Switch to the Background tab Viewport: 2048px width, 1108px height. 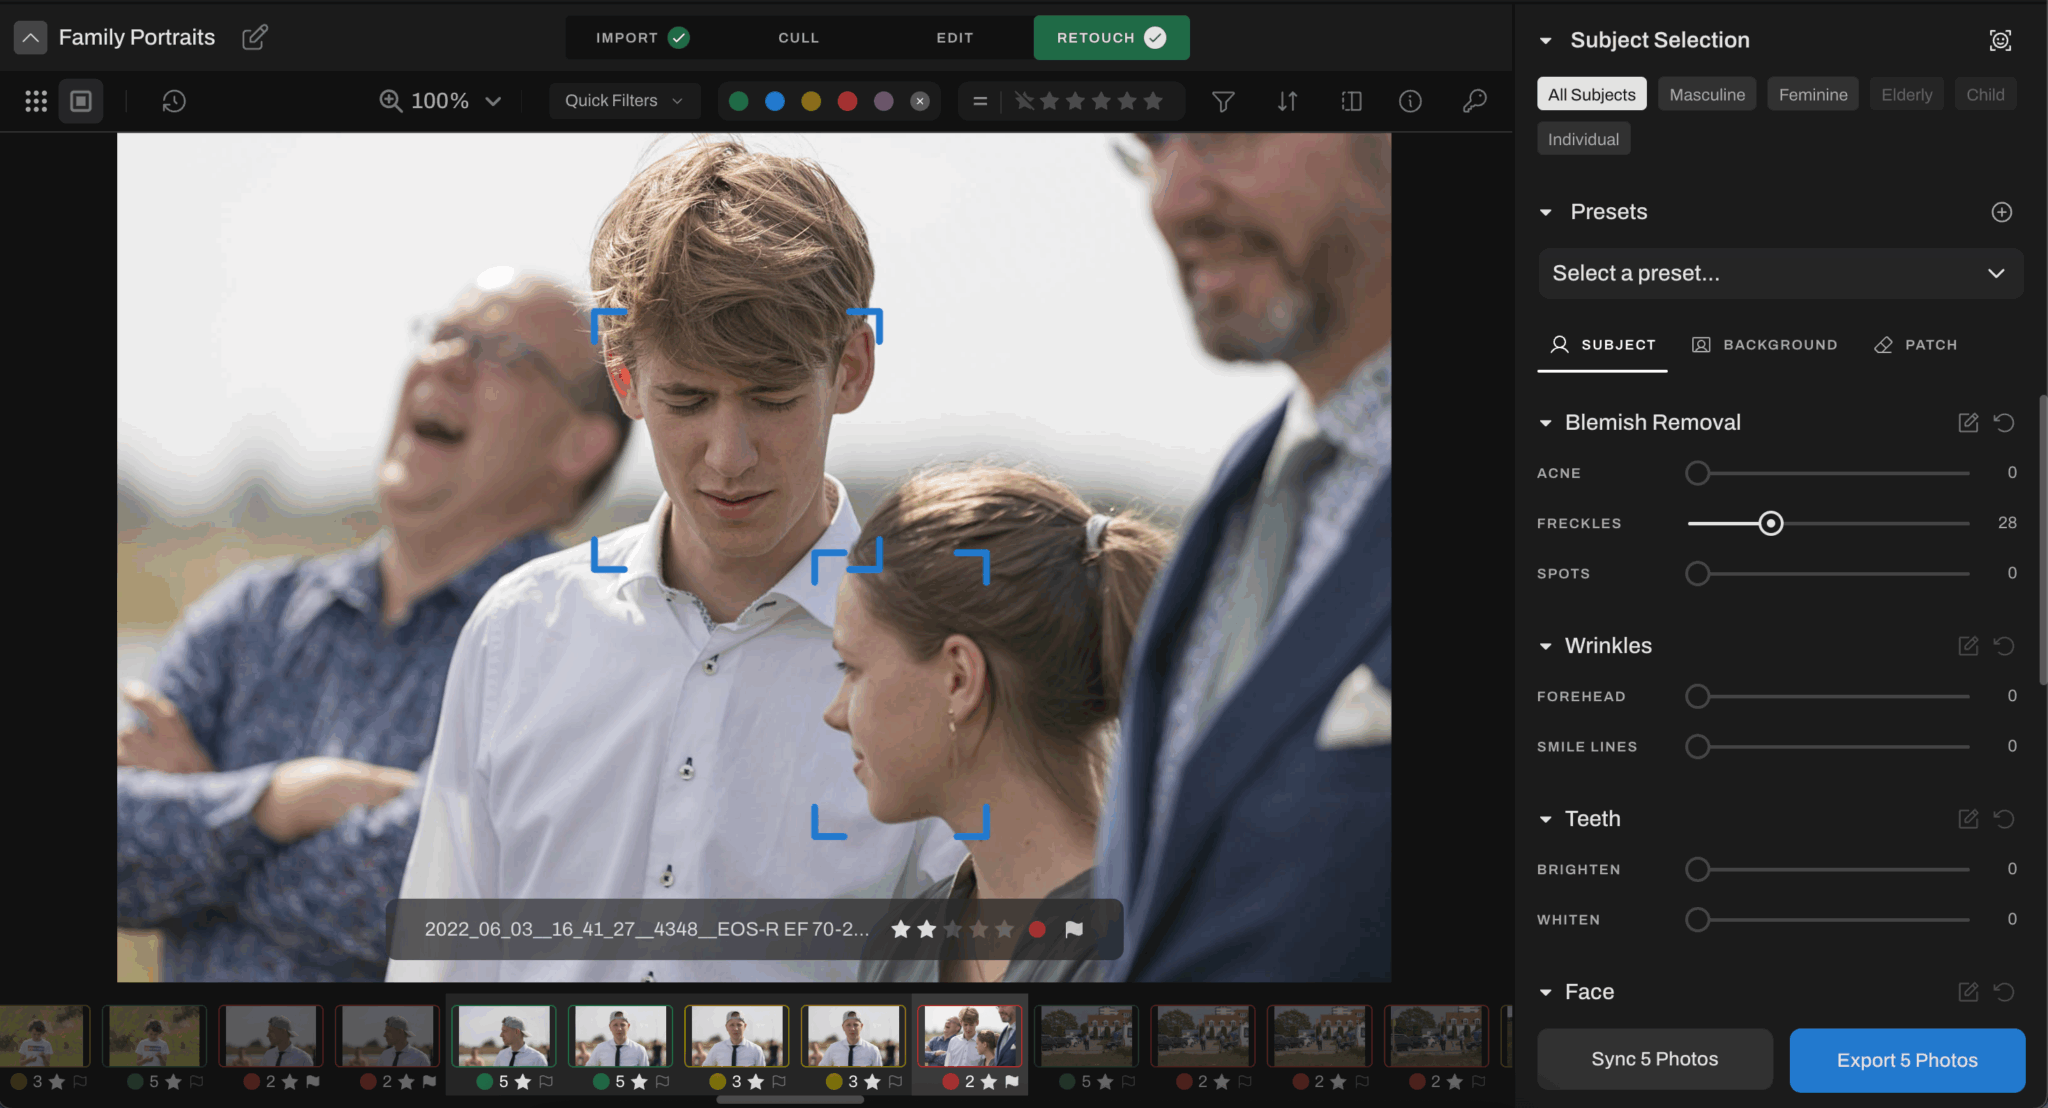coord(1765,344)
